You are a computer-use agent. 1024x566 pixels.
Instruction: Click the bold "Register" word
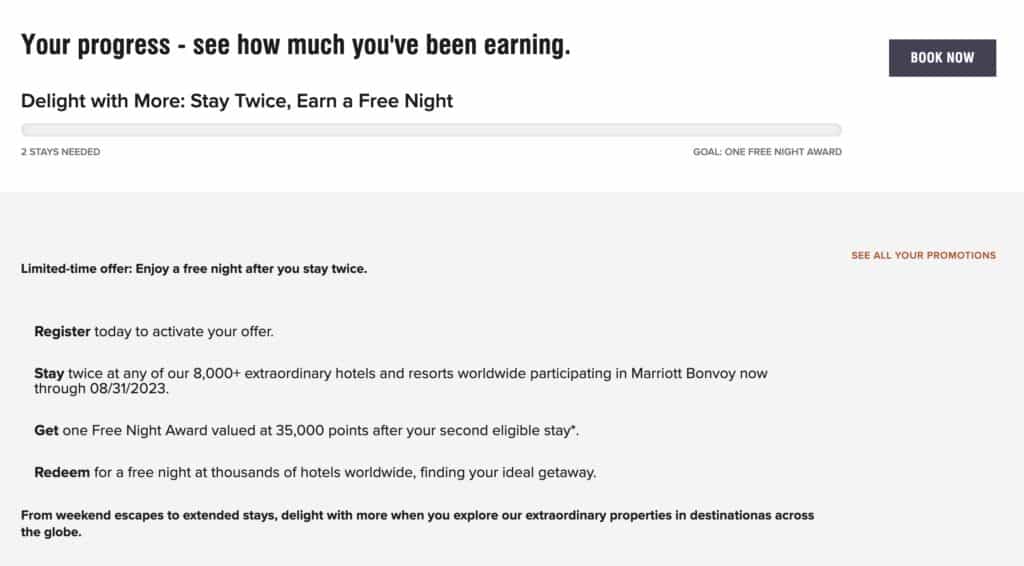(62, 331)
